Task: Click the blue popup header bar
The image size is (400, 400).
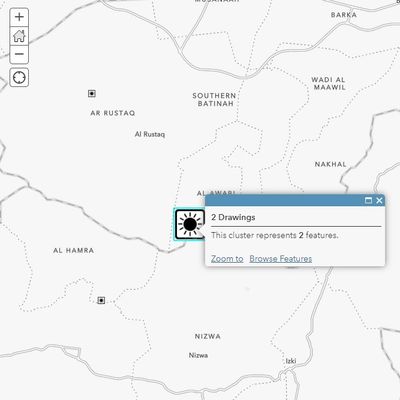Action: point(295,200)
